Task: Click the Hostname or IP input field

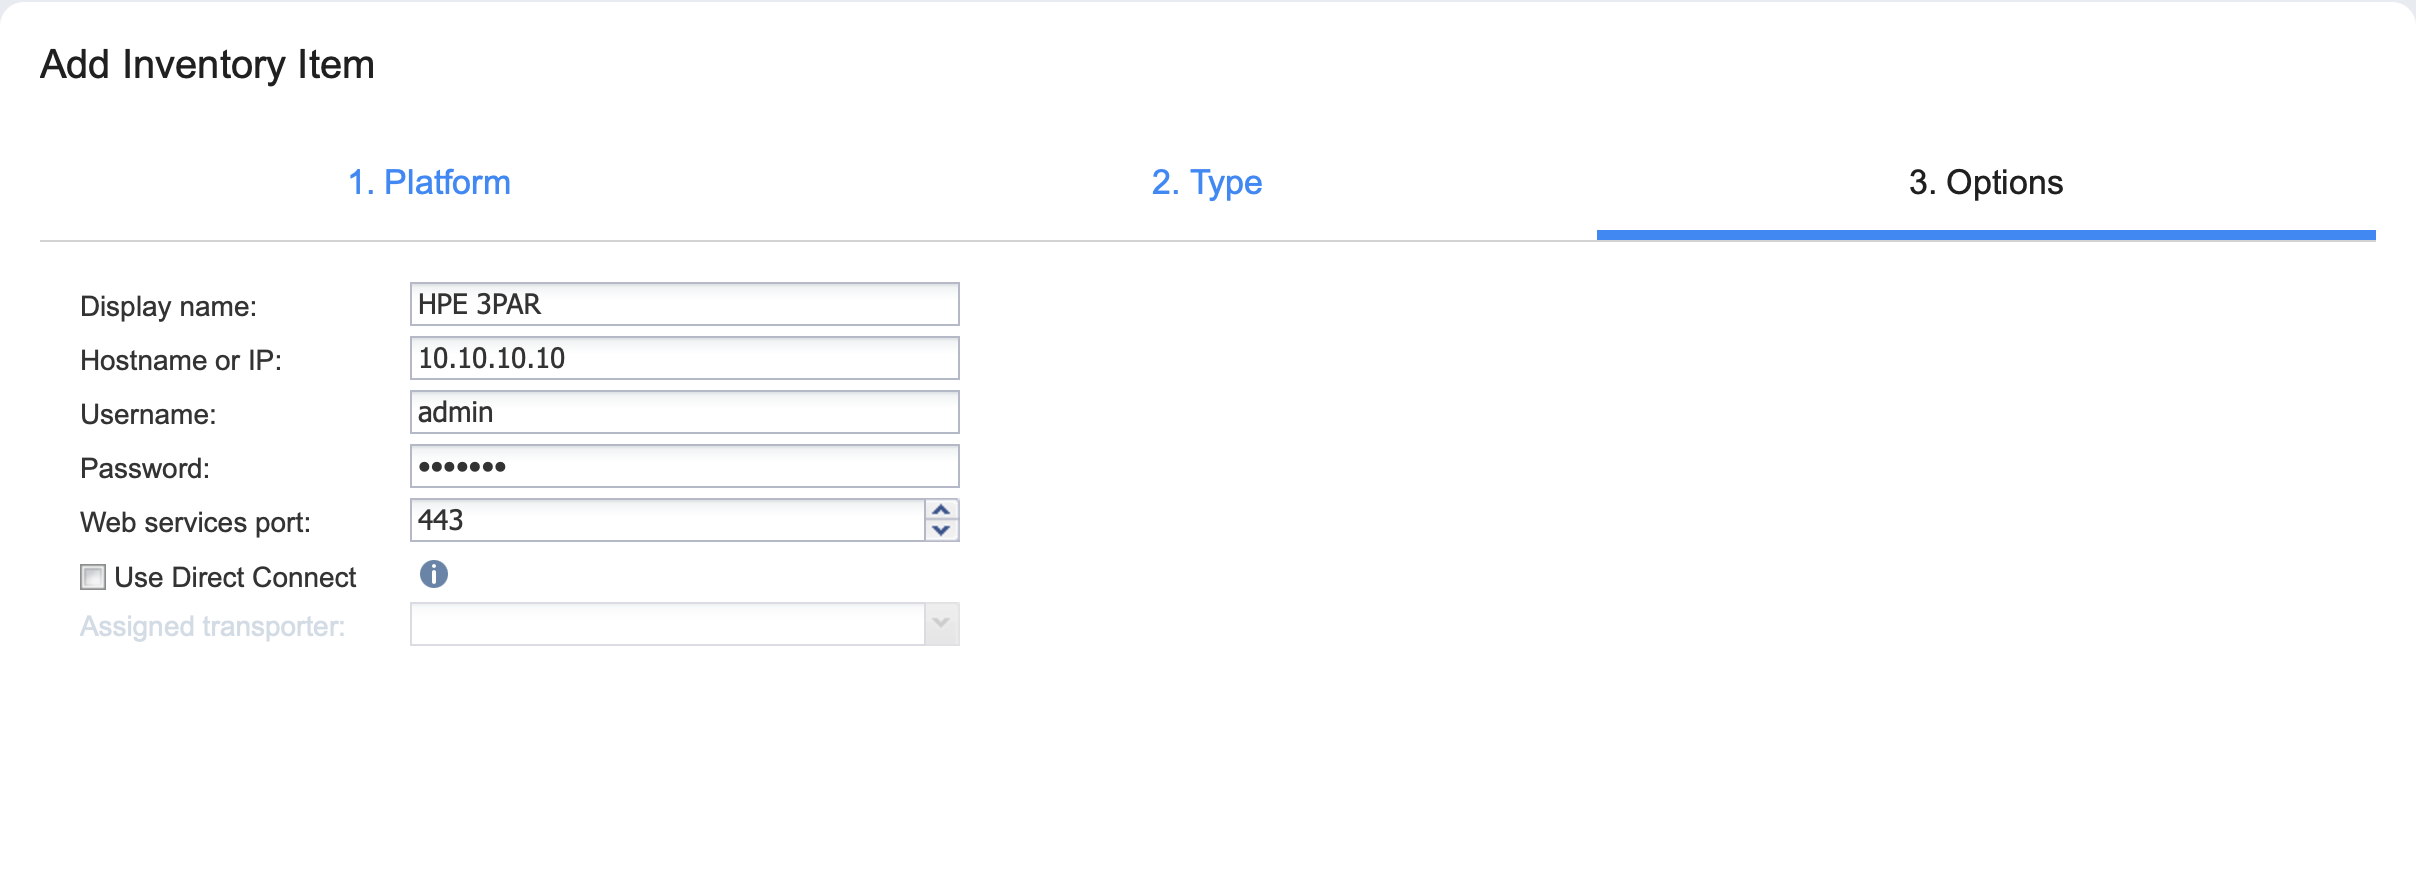Action: pyautogui.click(x=684, y=358)
